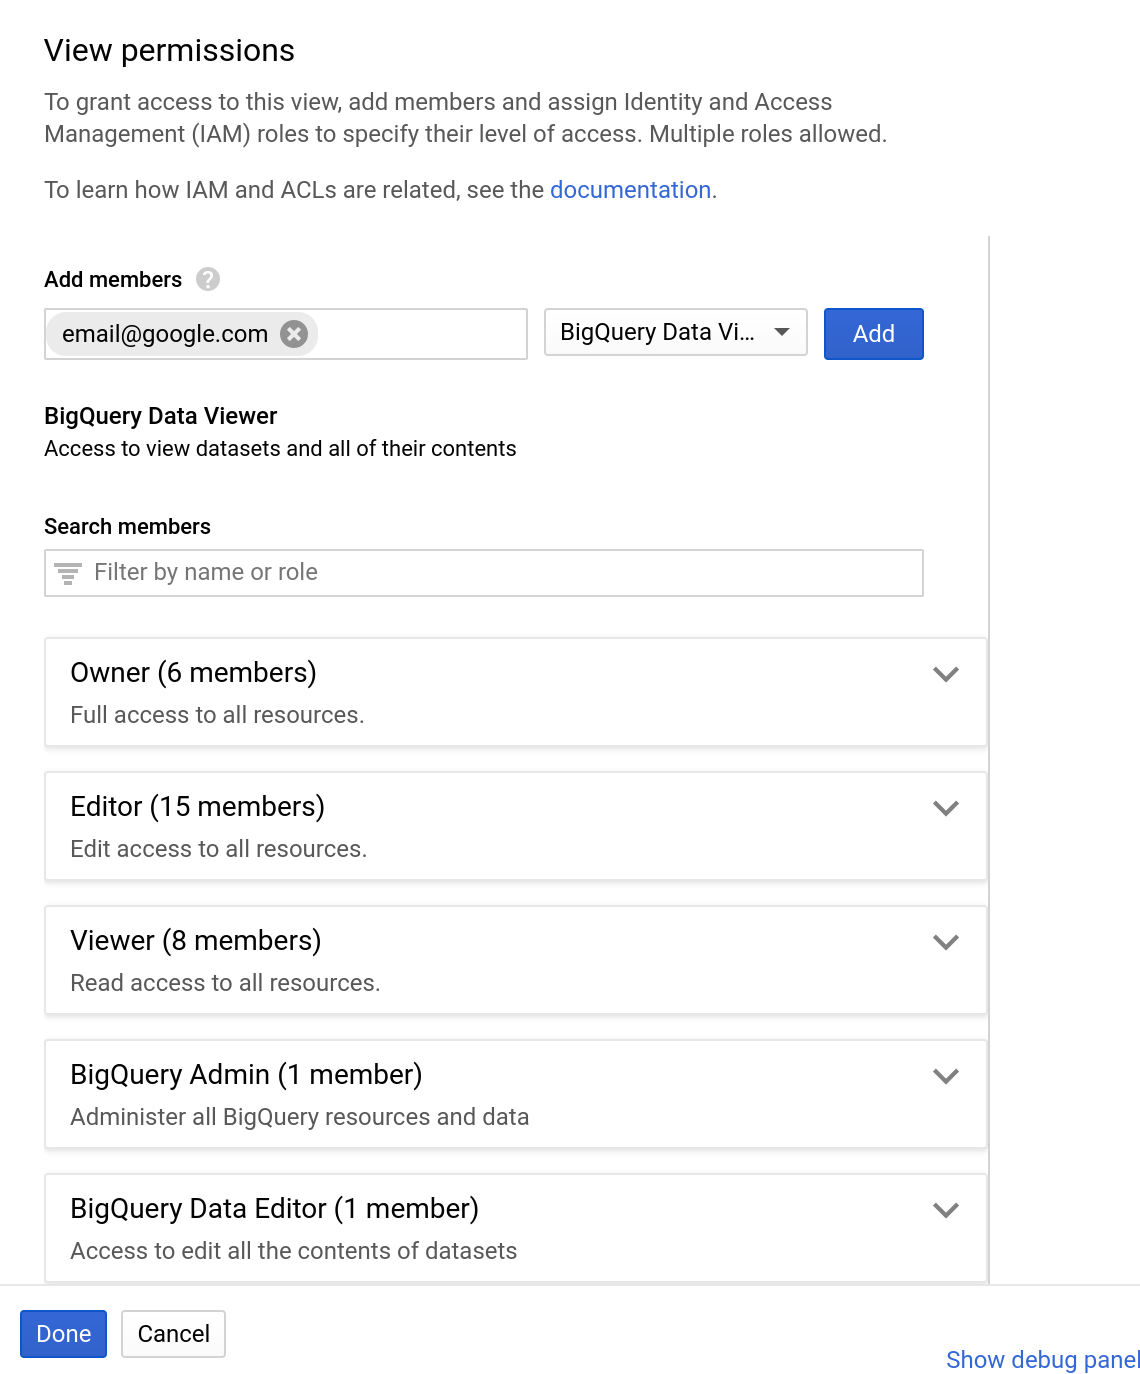
Task: Remove the email@google.com chip
Action: tap(294, 334)
